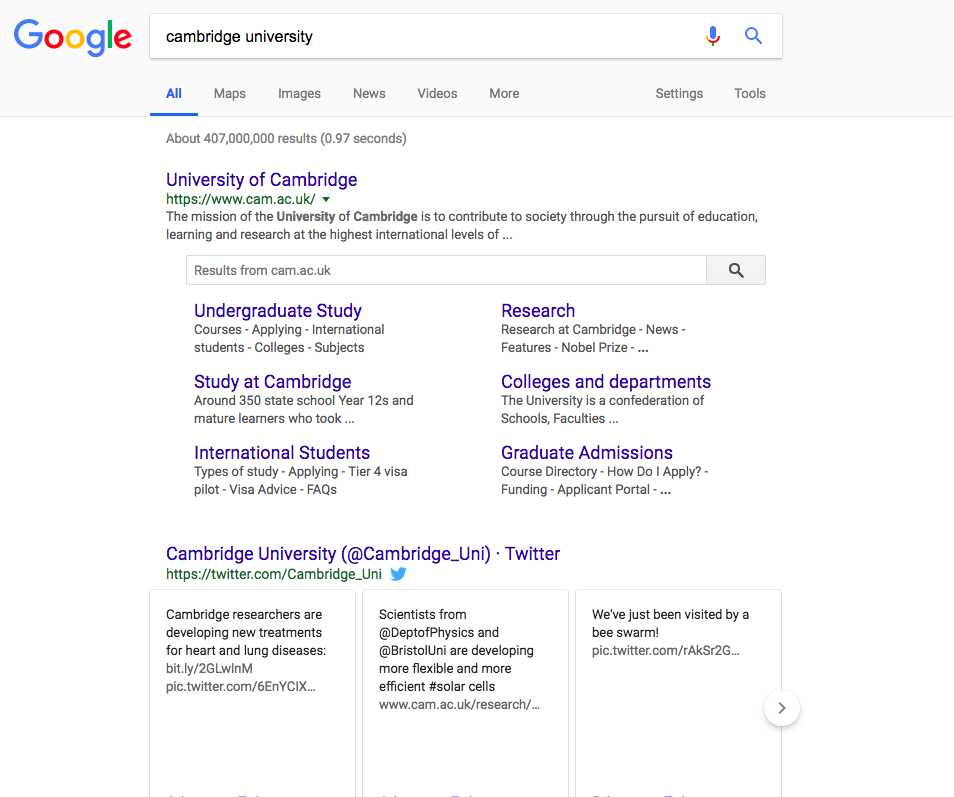954x797 pixels.
Task: Switch to the Maps tab
Action: [x=229, y=93]
